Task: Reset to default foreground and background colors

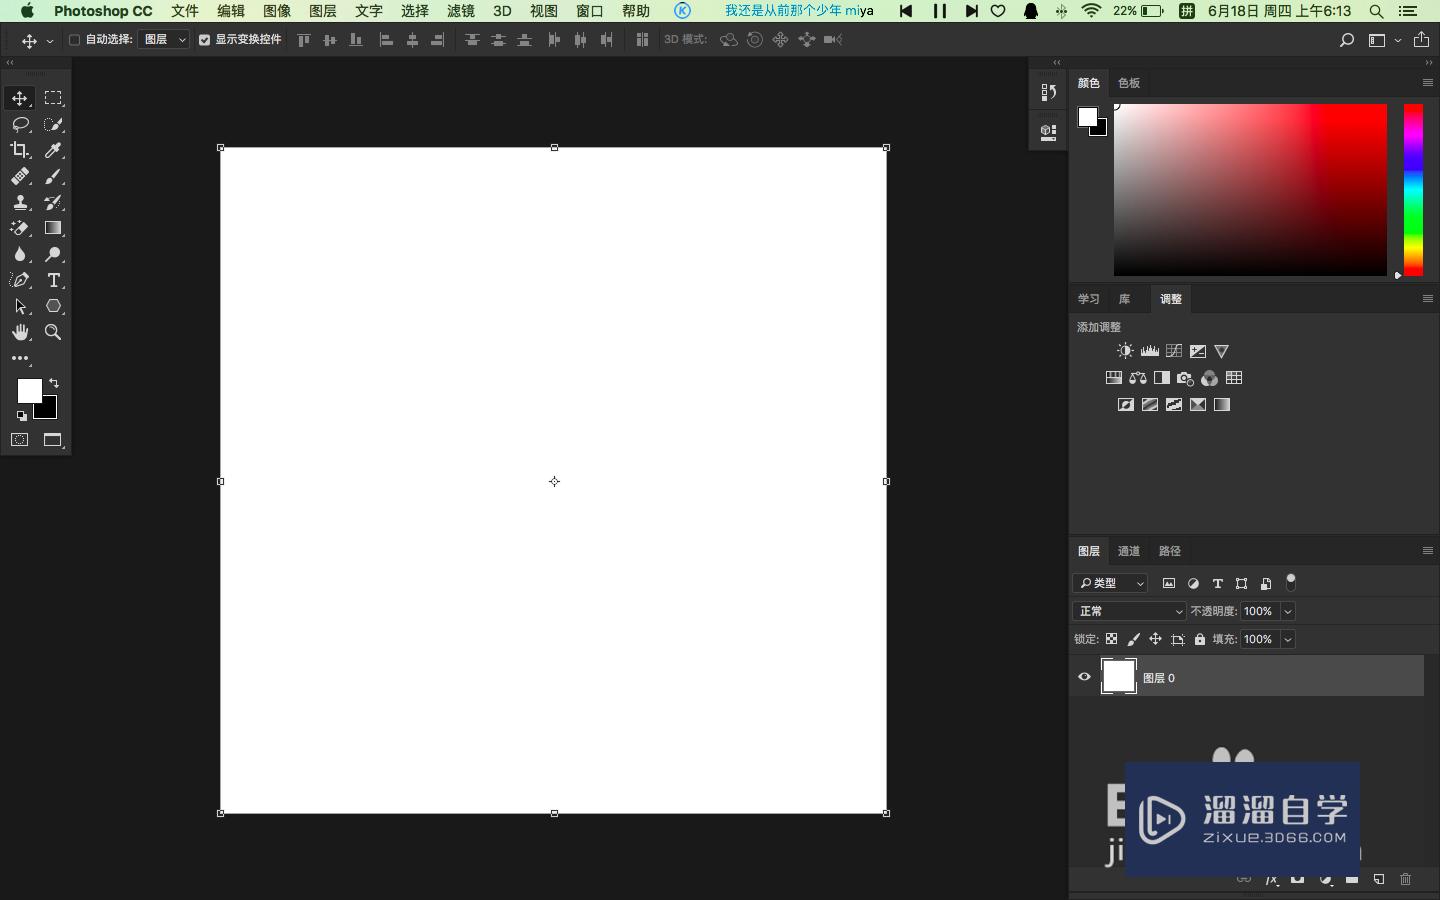Action: pyautogui.click(x=21, y=415)
